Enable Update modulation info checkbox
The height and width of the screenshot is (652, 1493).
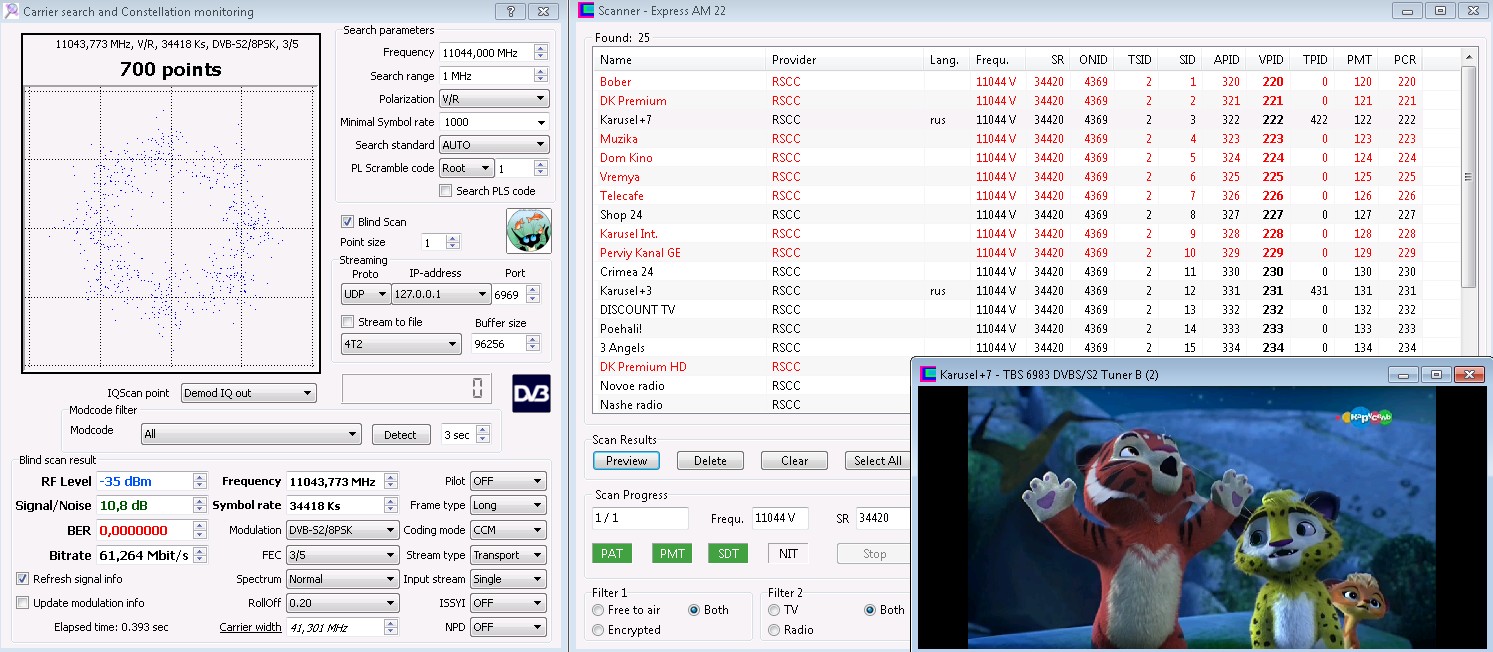[x=23, y=603]
